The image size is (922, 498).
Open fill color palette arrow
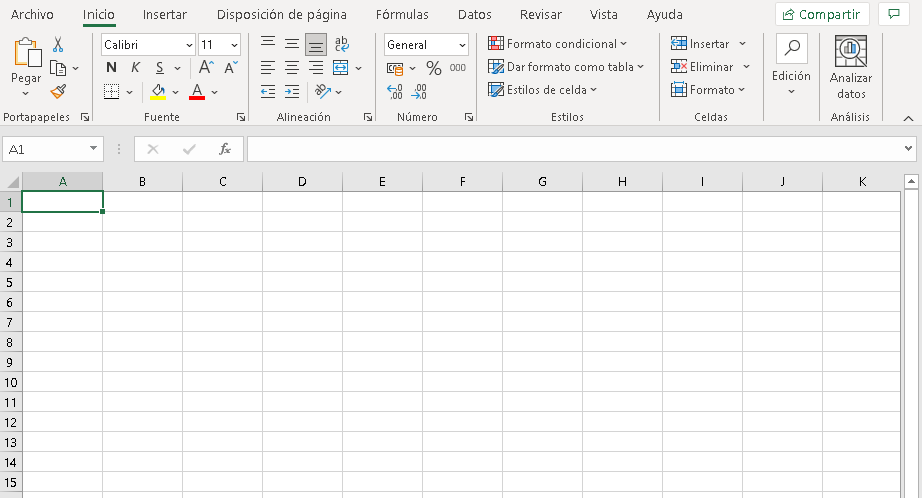click(x=175, y=92)
